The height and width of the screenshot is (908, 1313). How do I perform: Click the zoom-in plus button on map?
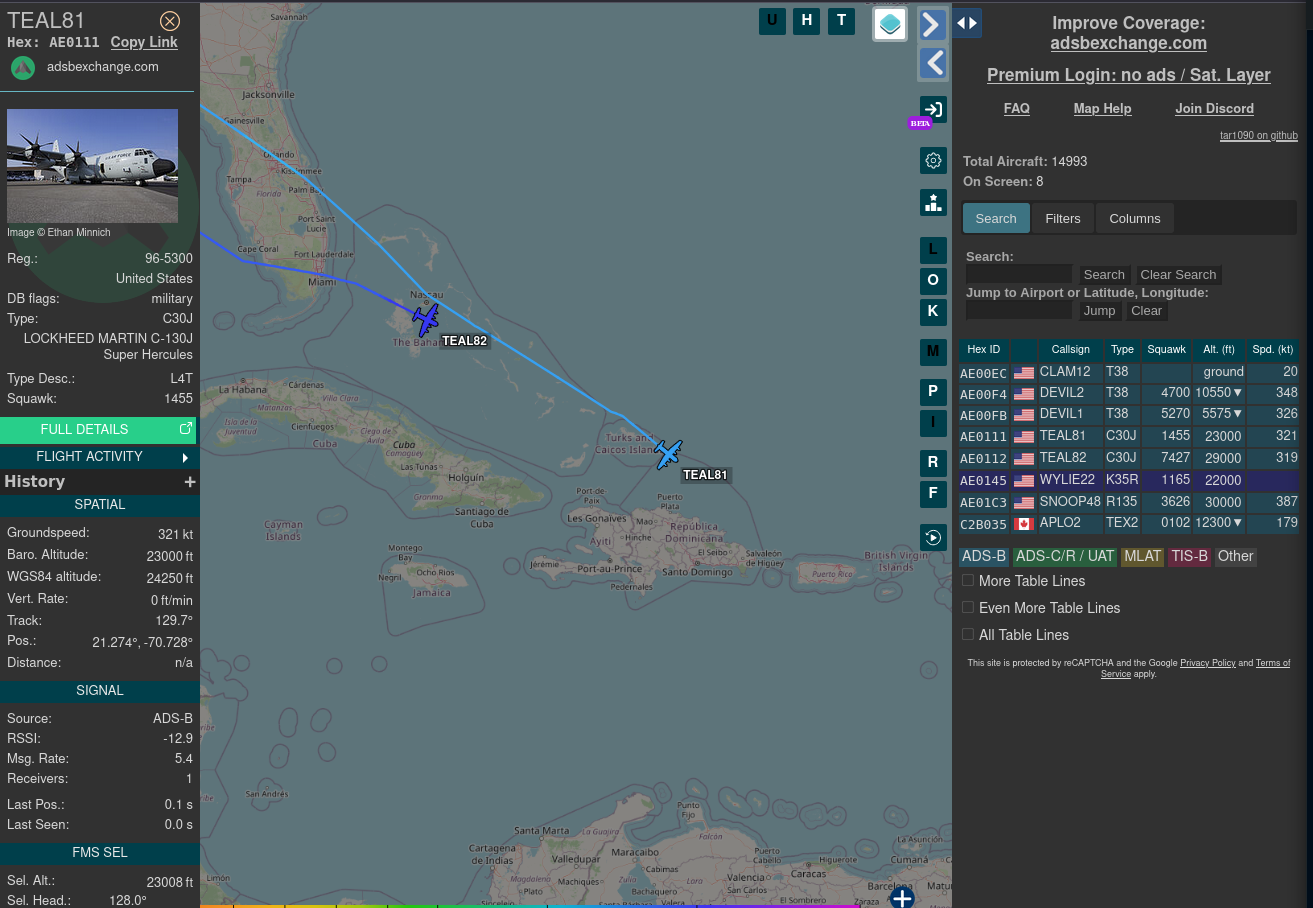pos(902,898)
